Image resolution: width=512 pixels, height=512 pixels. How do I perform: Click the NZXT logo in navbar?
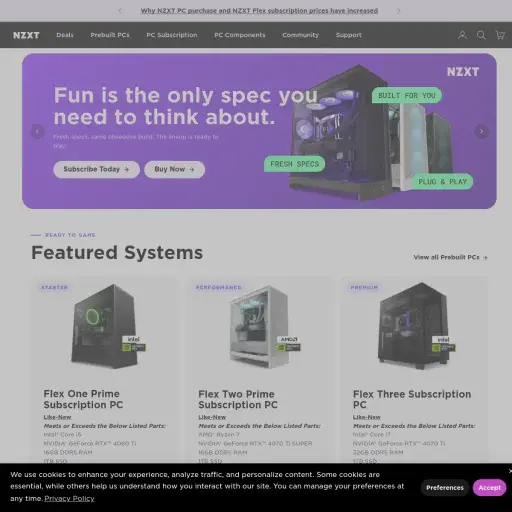click(x=26, y=35)
